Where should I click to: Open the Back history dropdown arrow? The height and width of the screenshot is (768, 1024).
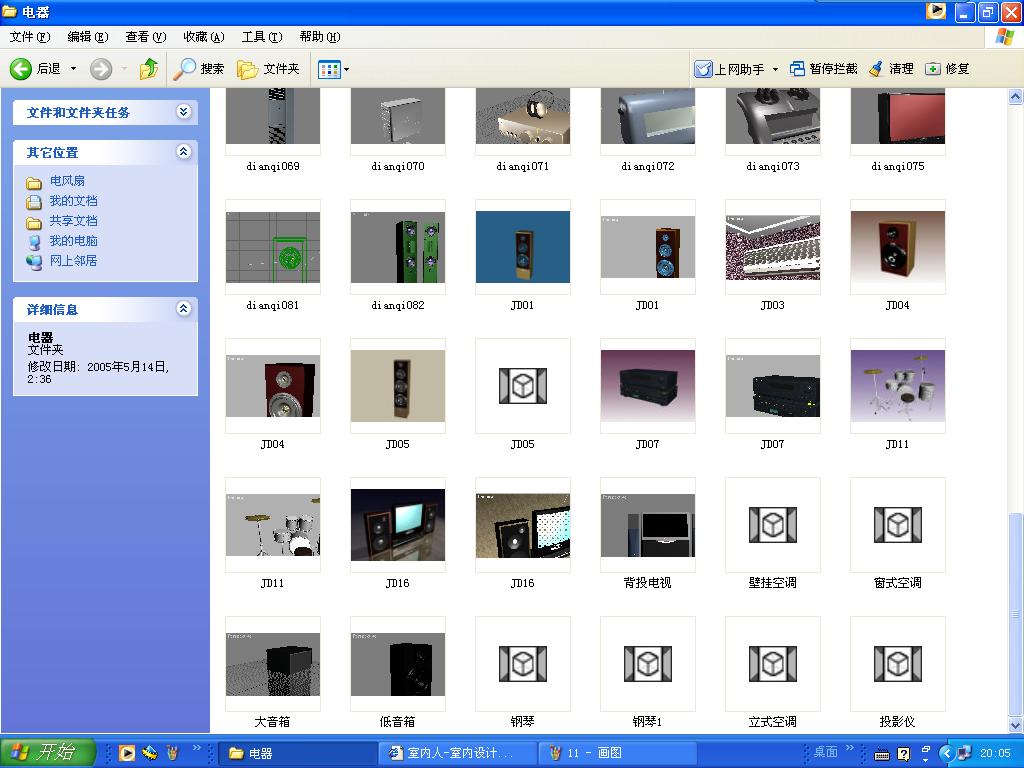73,69
